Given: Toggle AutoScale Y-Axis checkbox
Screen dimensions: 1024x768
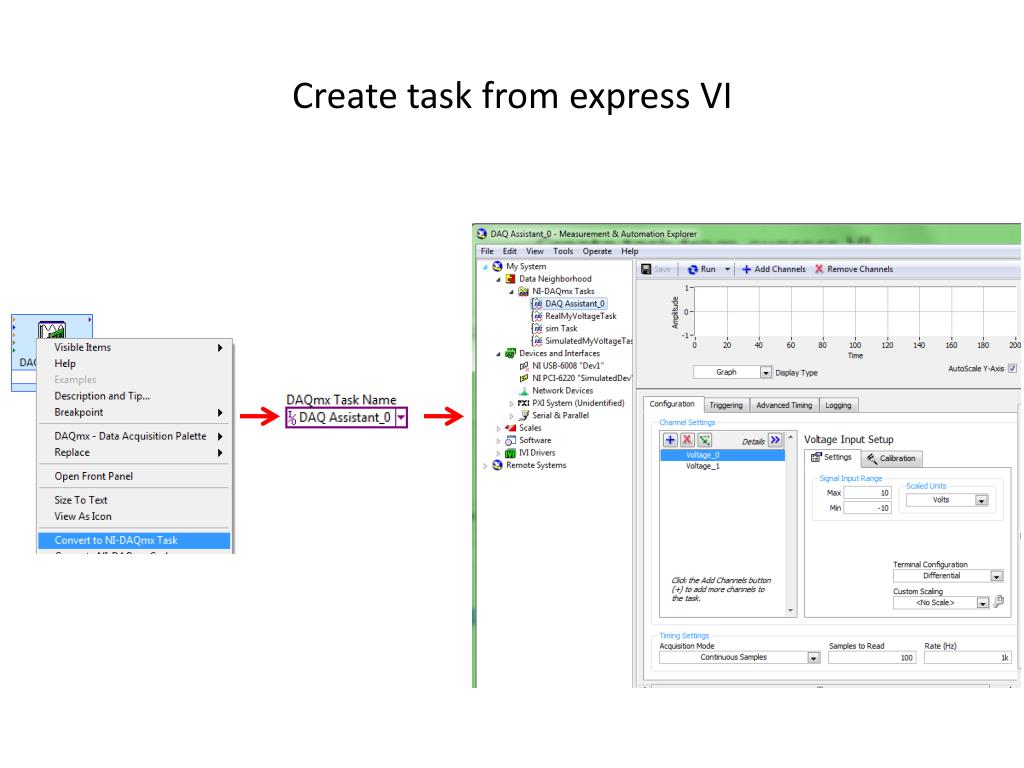Looking at the screenshot, I should click(1012, 368).
